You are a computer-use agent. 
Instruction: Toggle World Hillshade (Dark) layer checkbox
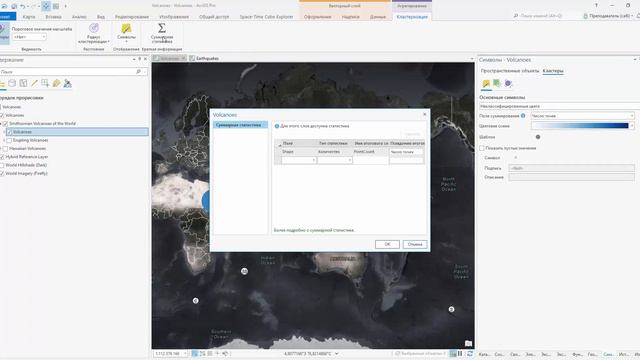2,165
